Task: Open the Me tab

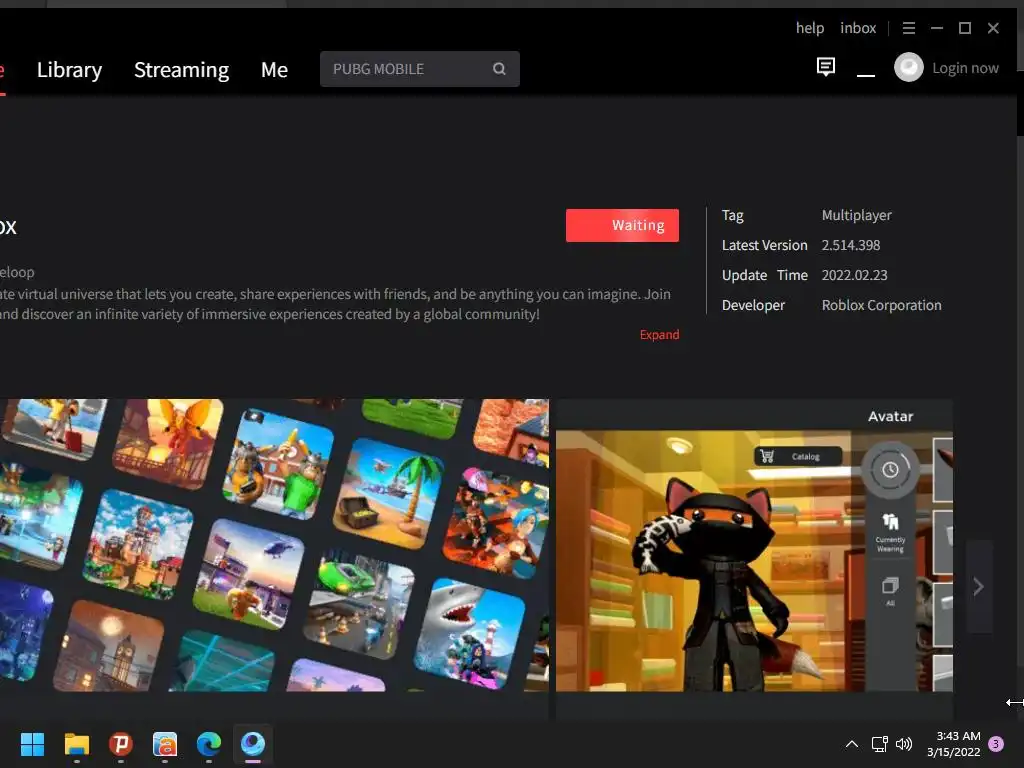Action: [x=274, y=69]
